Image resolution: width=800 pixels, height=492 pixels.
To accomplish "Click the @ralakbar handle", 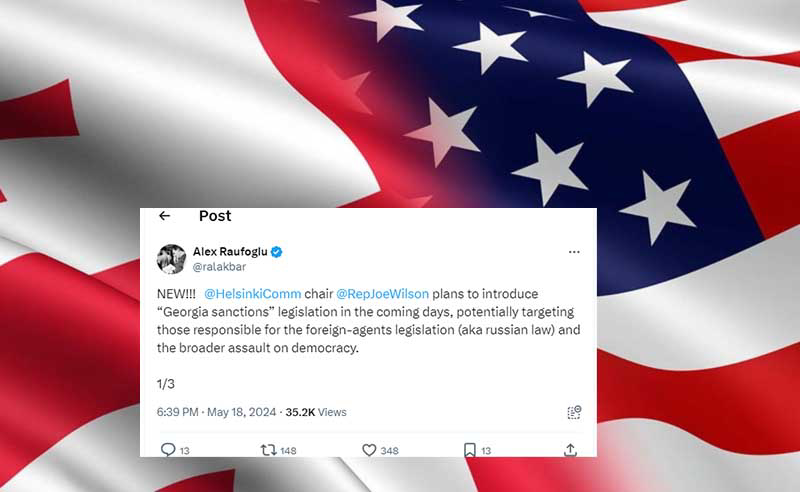I will click(219, 267).
